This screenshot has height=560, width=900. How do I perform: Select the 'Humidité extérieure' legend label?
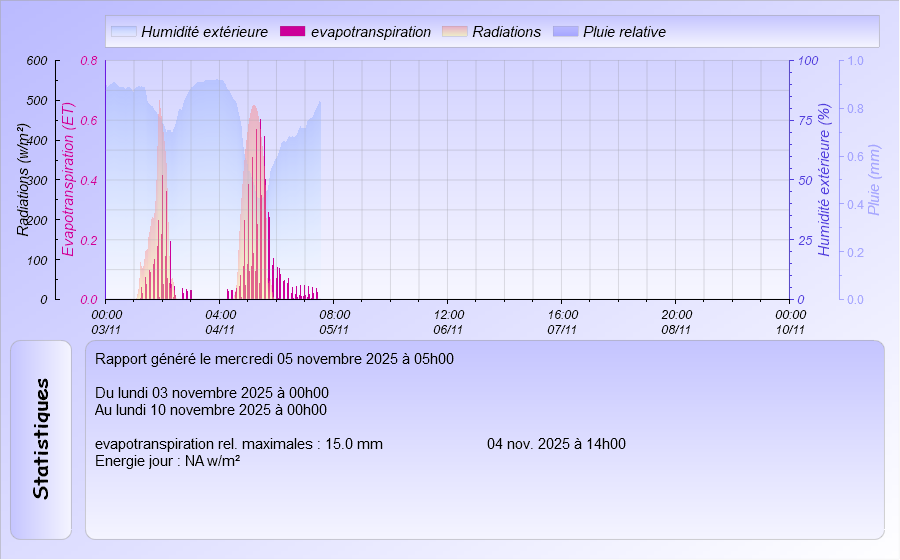(x=204, y=32)
